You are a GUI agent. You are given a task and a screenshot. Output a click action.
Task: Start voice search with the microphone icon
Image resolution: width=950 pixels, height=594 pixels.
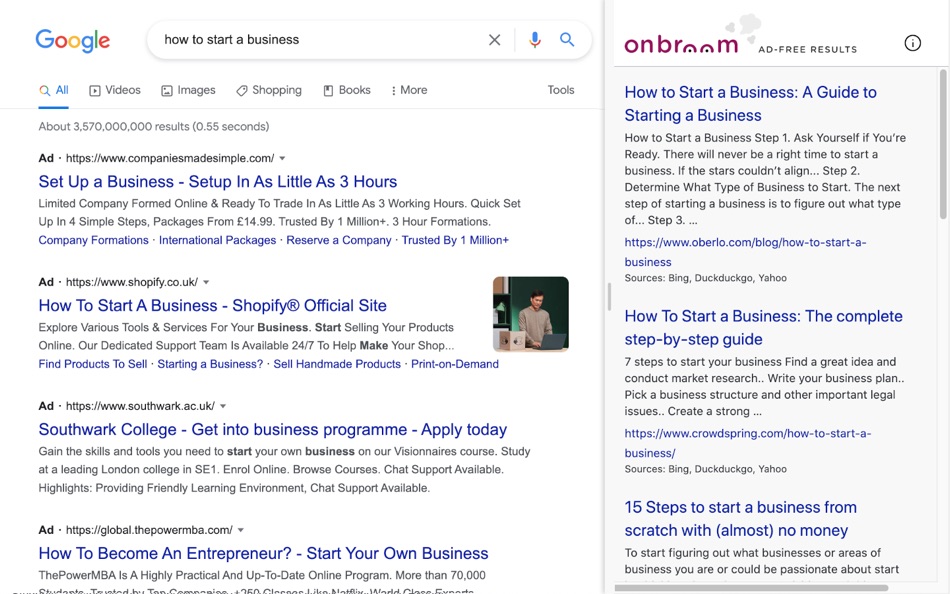tap(534, 40)
